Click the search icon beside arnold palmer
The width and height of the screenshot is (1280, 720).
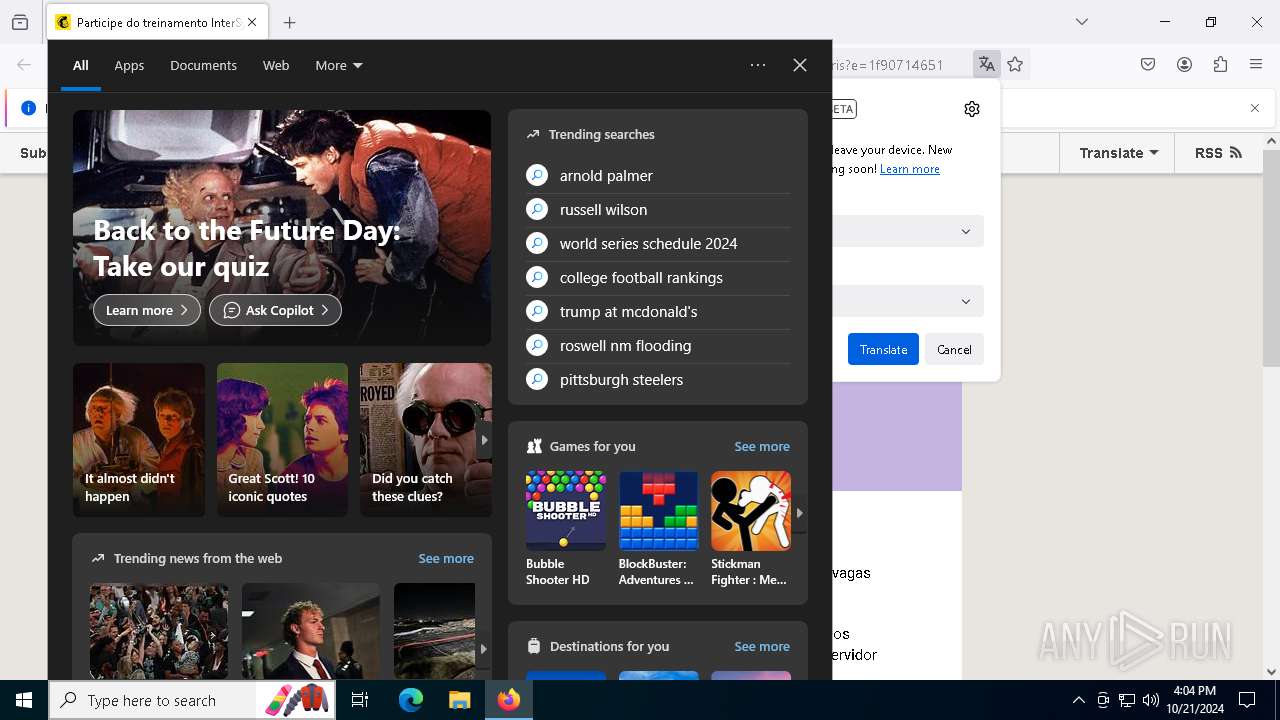click(x=537, y=175)
